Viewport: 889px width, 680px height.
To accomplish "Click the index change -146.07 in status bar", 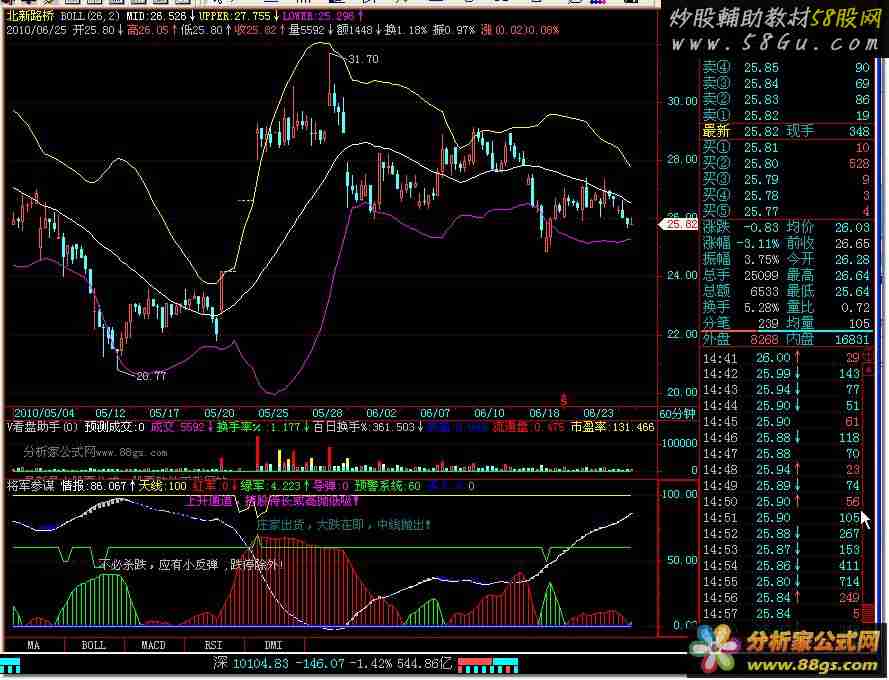I will point(320,662).
